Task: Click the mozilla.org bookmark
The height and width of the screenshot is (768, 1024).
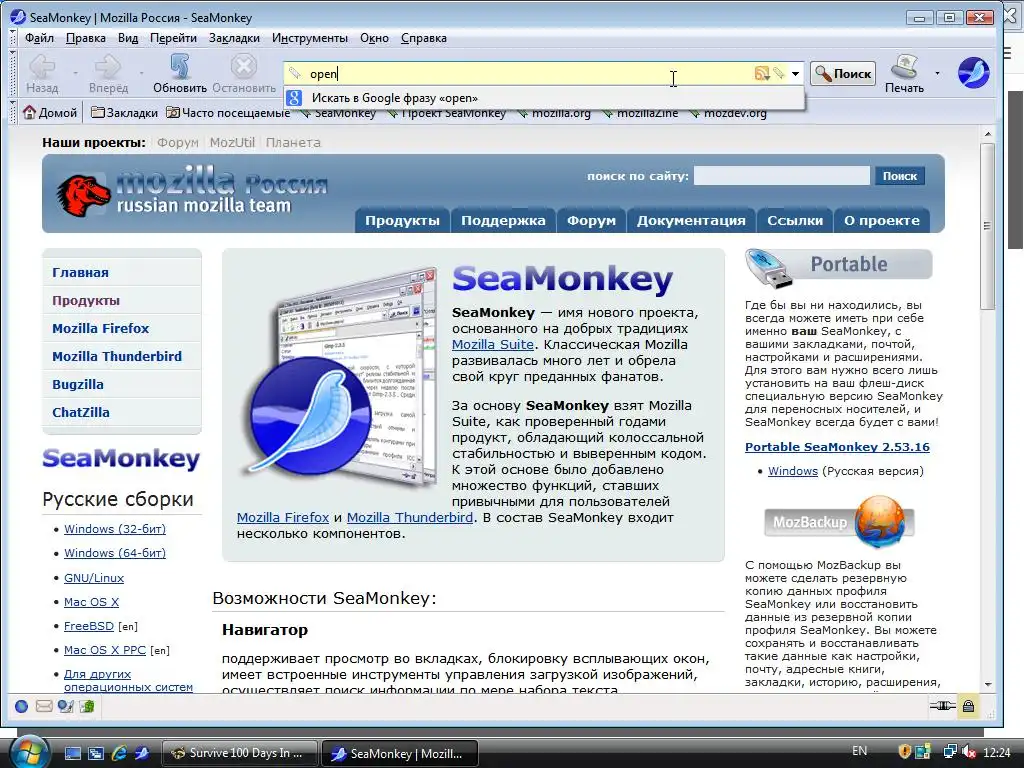Action: 554,115
